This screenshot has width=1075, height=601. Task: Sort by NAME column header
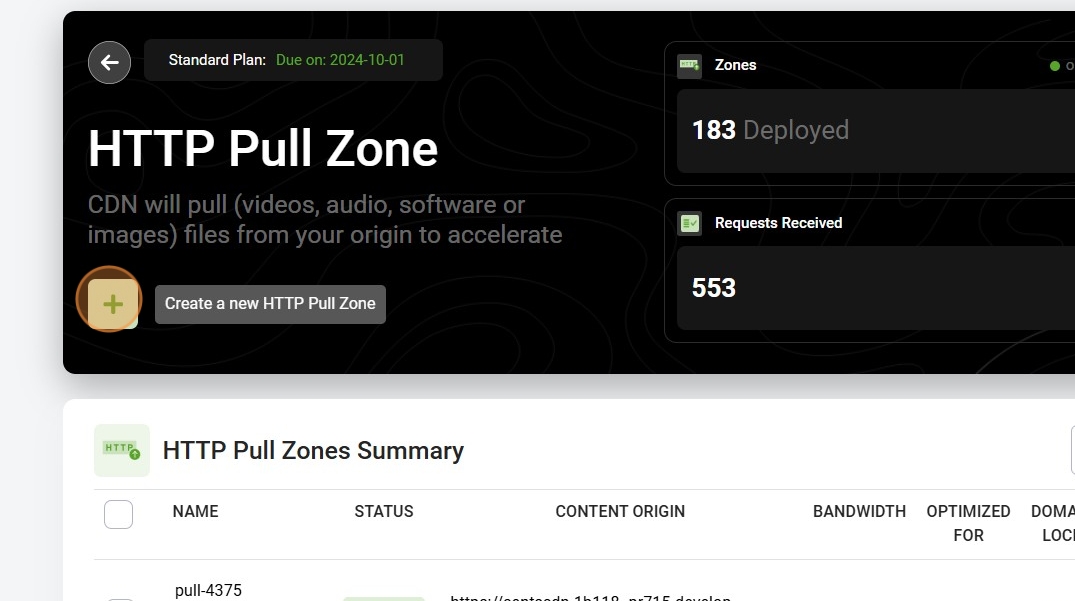(195, 511)
